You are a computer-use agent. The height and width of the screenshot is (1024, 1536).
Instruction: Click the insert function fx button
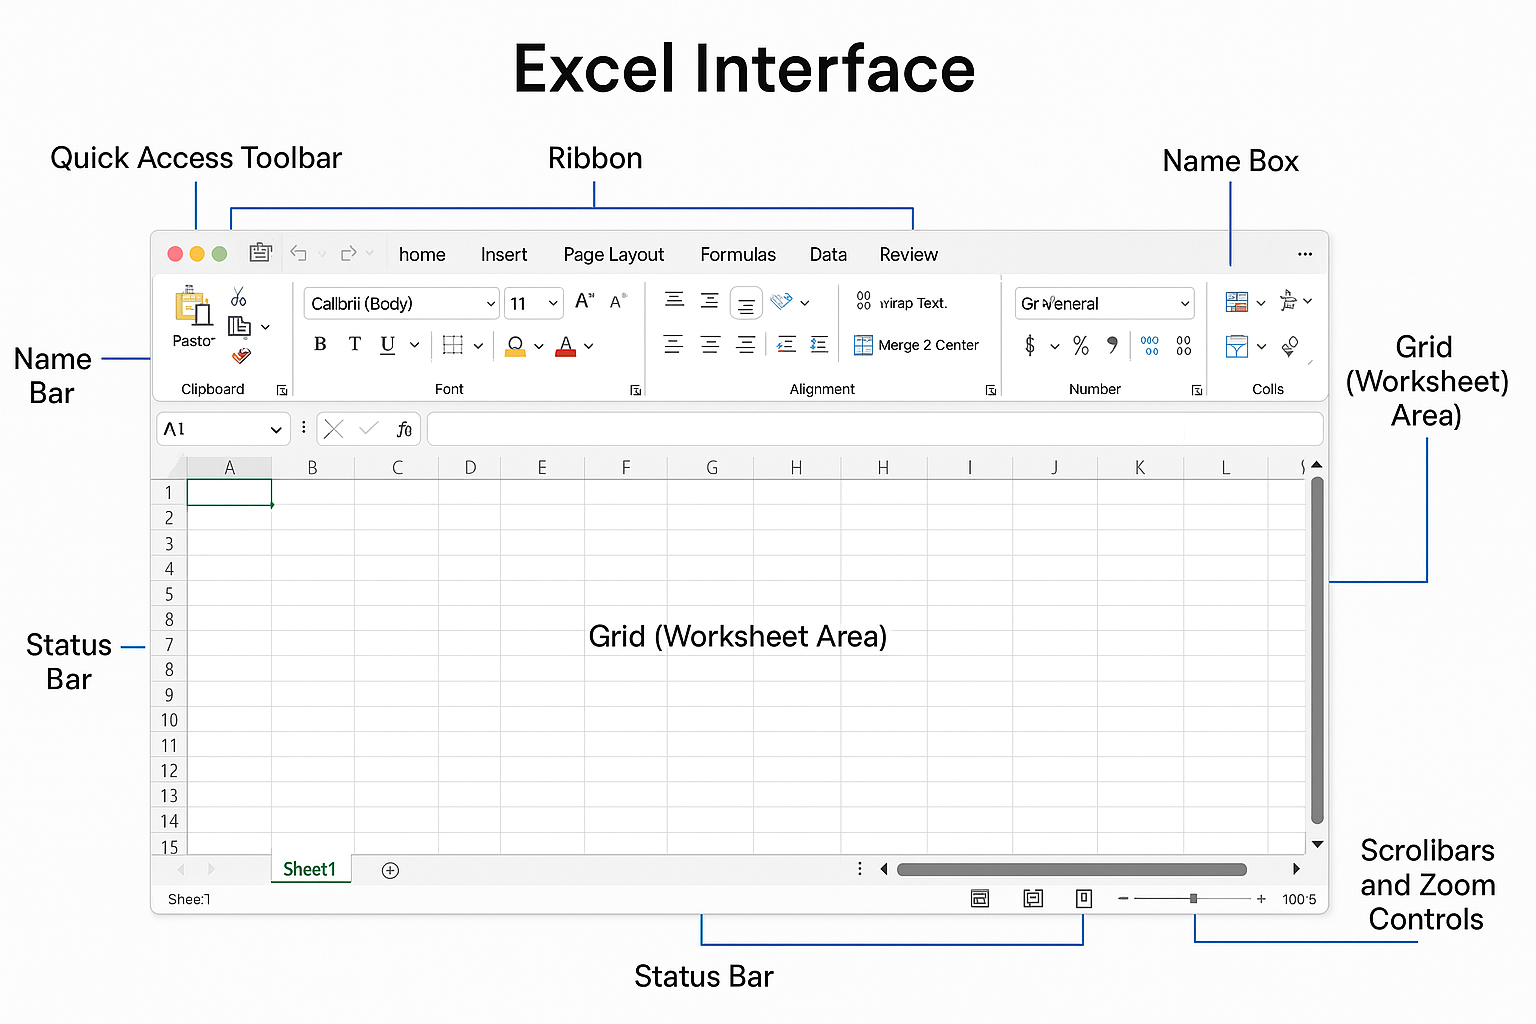click(x=404, y=429)
